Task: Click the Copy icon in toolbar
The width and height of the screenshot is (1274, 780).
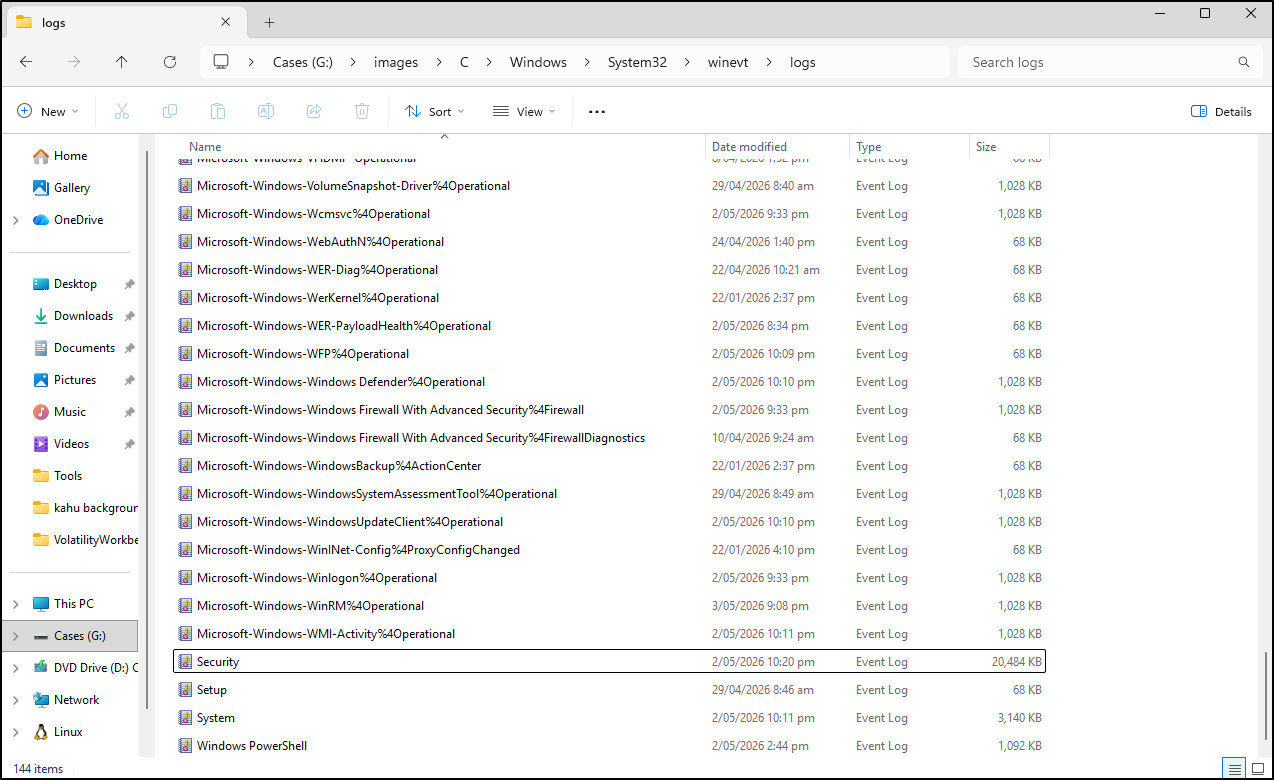Action: [170, 111]
